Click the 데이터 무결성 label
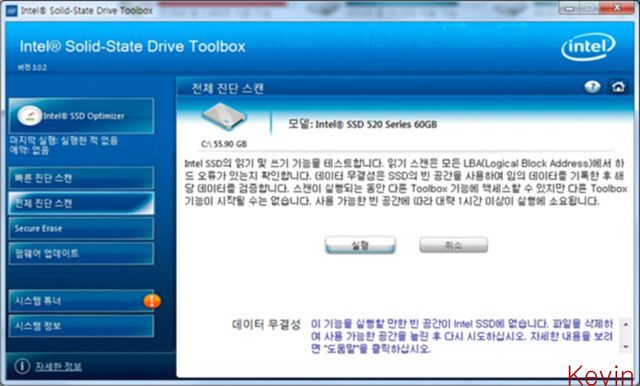 [x=266, y=325]
